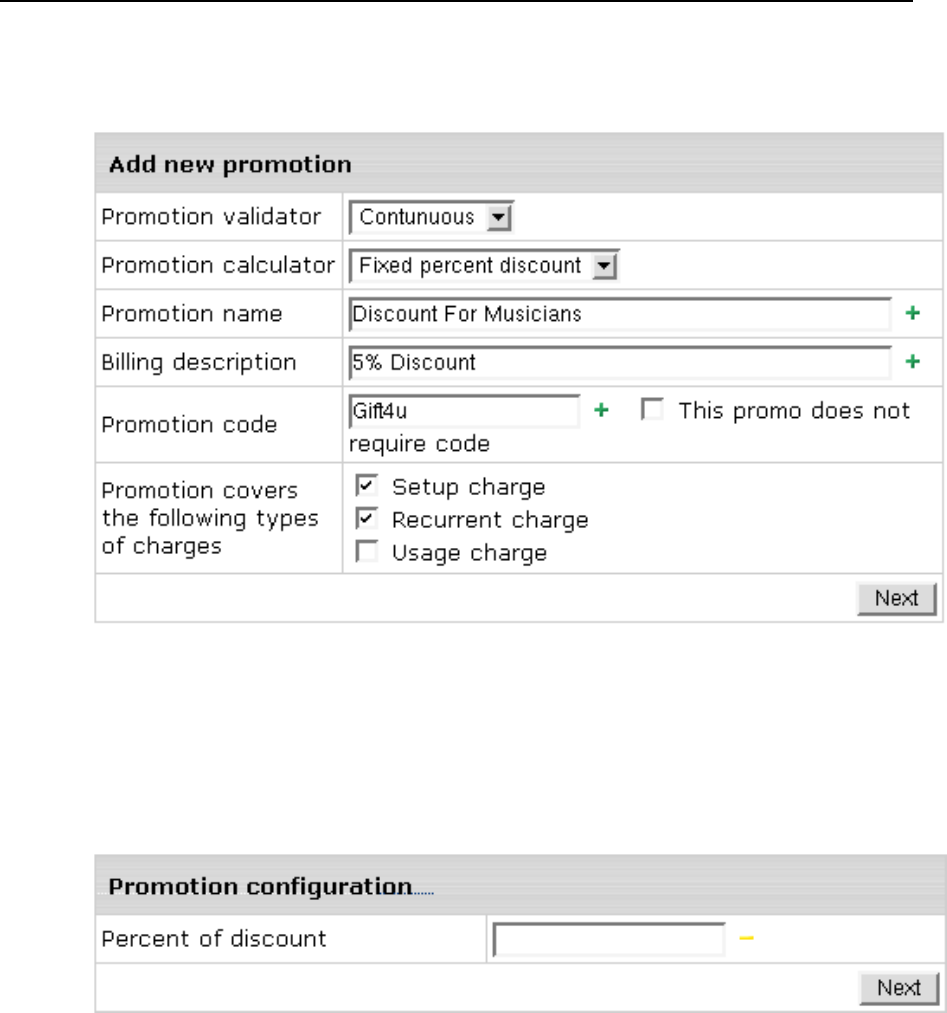Enable 'This promo does not require code'
The height and width of the screenshot is (1013, 947).
[x=653, y=411]
